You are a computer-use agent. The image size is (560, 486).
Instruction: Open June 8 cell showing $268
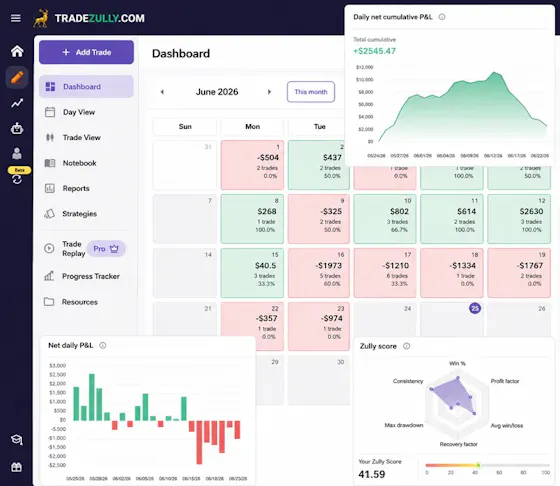[x=252, y=219]
